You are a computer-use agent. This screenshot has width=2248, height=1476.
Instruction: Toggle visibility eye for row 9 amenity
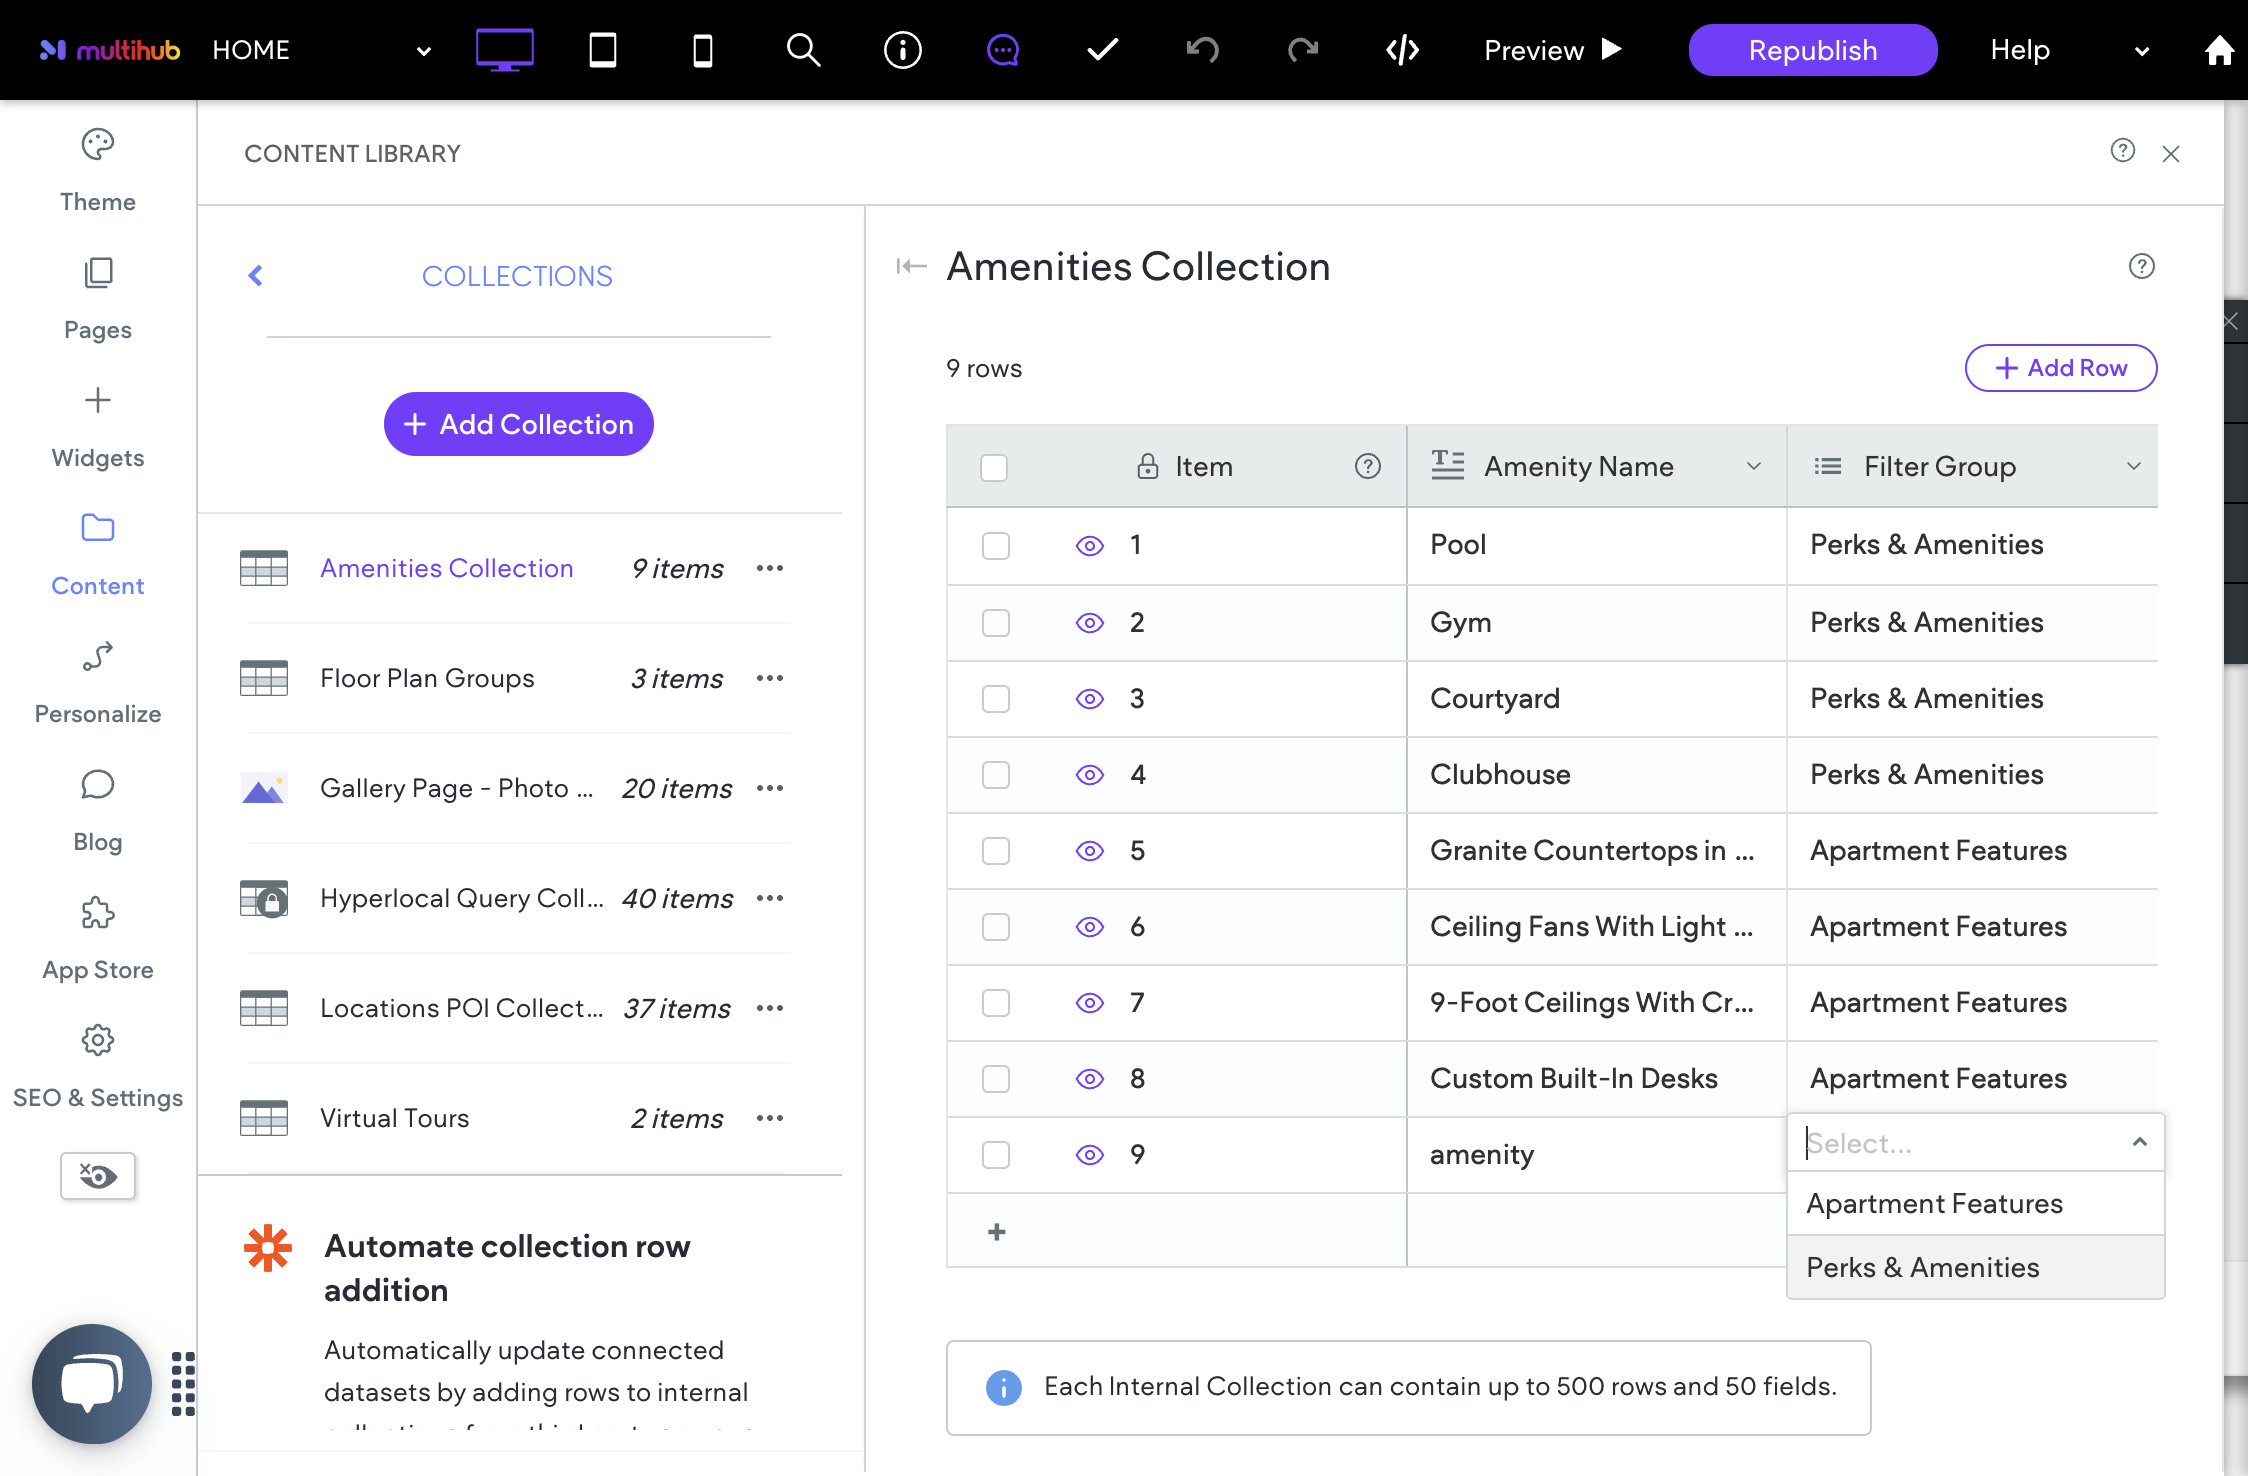tap(1090, 1155)
